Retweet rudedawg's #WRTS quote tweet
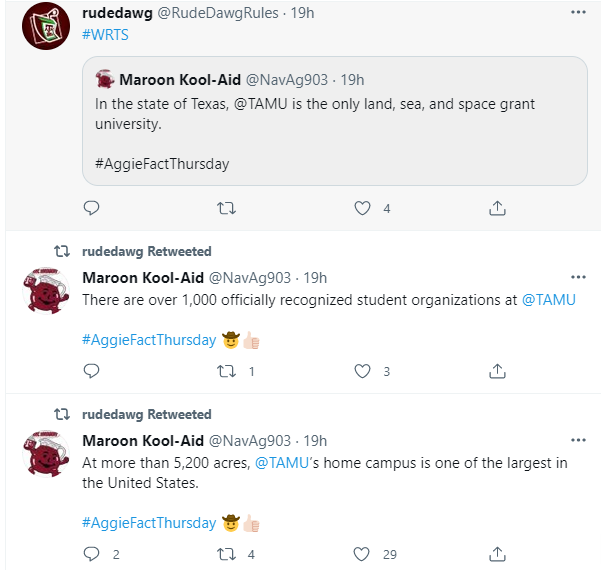Screen dimensions: 601x570 pyautogui.click(x=226, y=208)
